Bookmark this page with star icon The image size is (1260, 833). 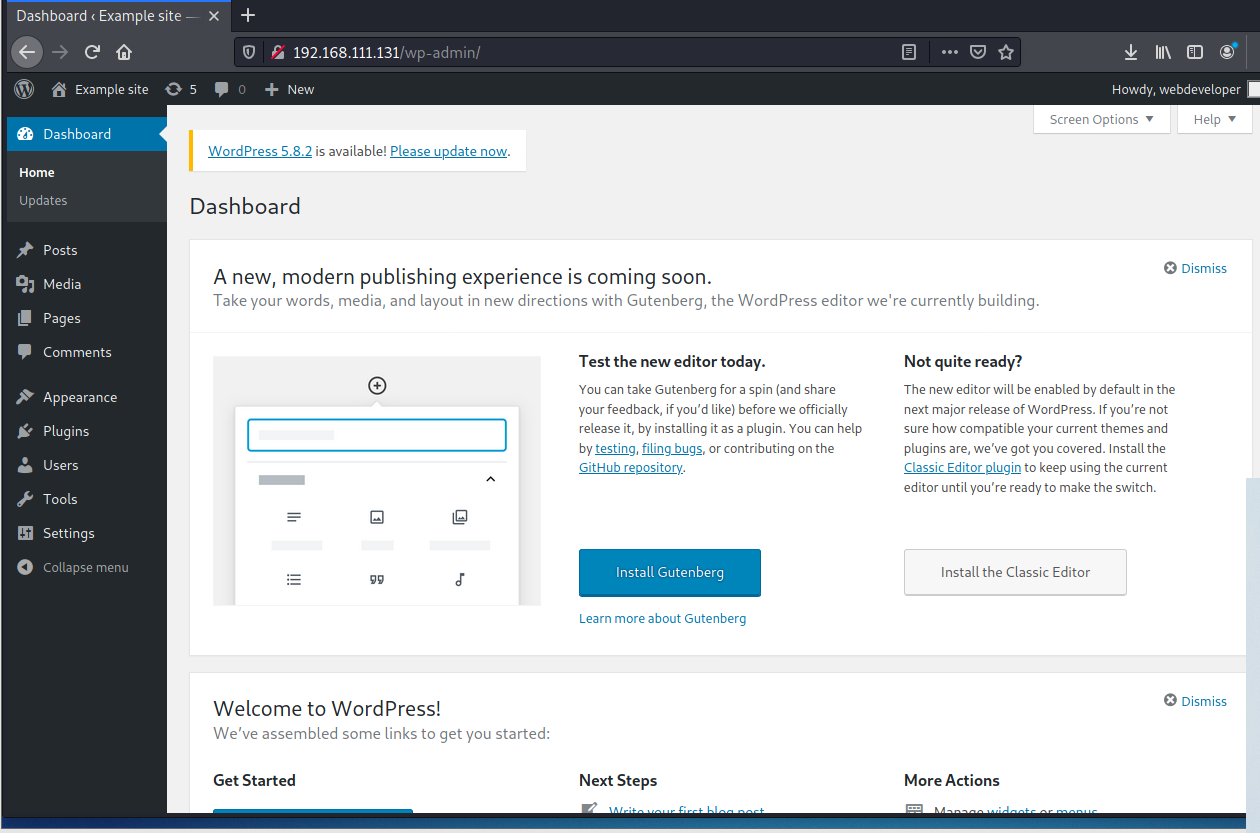1006,52
